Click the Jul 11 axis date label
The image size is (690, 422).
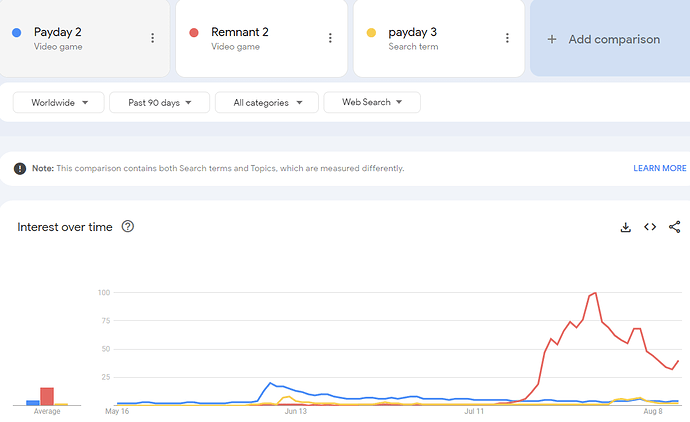pos(474,411)
